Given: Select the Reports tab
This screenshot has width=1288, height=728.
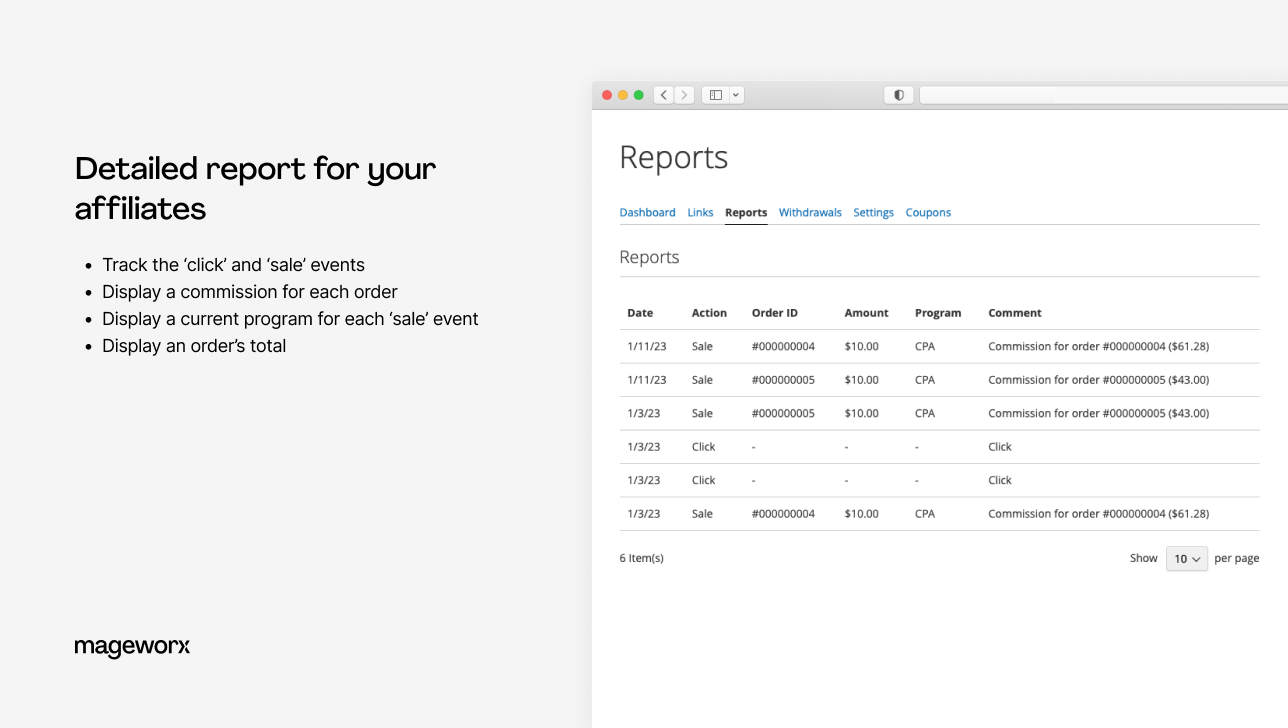Looking at the screenshot, I should coord(746,212).
